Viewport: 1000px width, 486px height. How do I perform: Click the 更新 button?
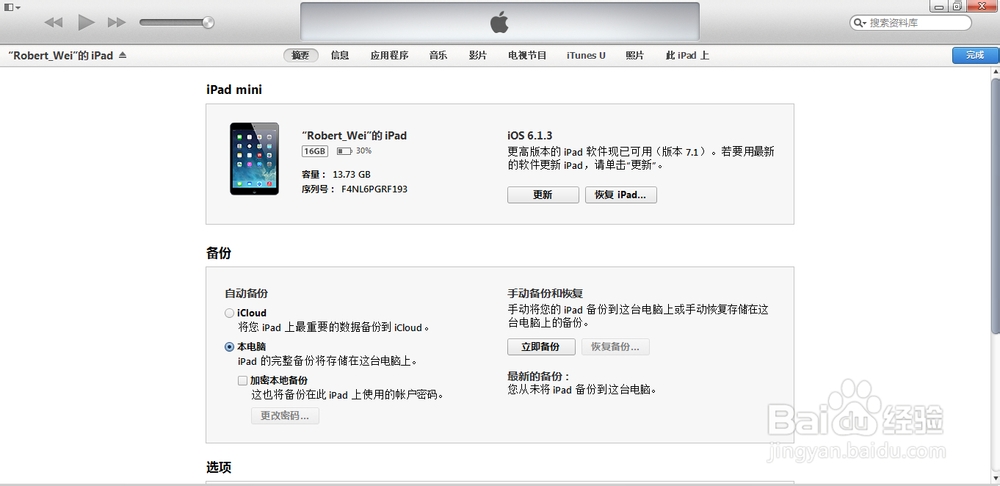point(543,195)
